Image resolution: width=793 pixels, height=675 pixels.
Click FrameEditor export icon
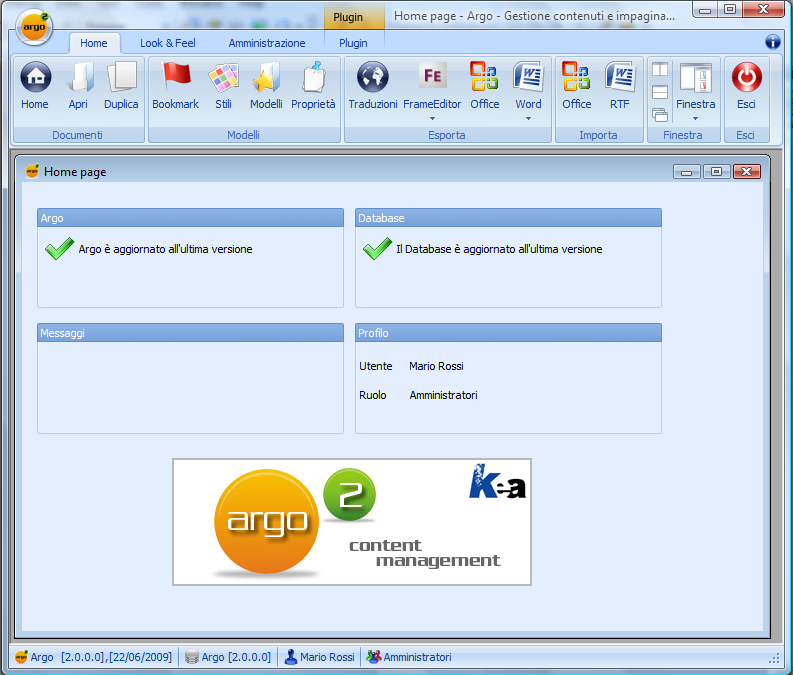click(432, 76)
